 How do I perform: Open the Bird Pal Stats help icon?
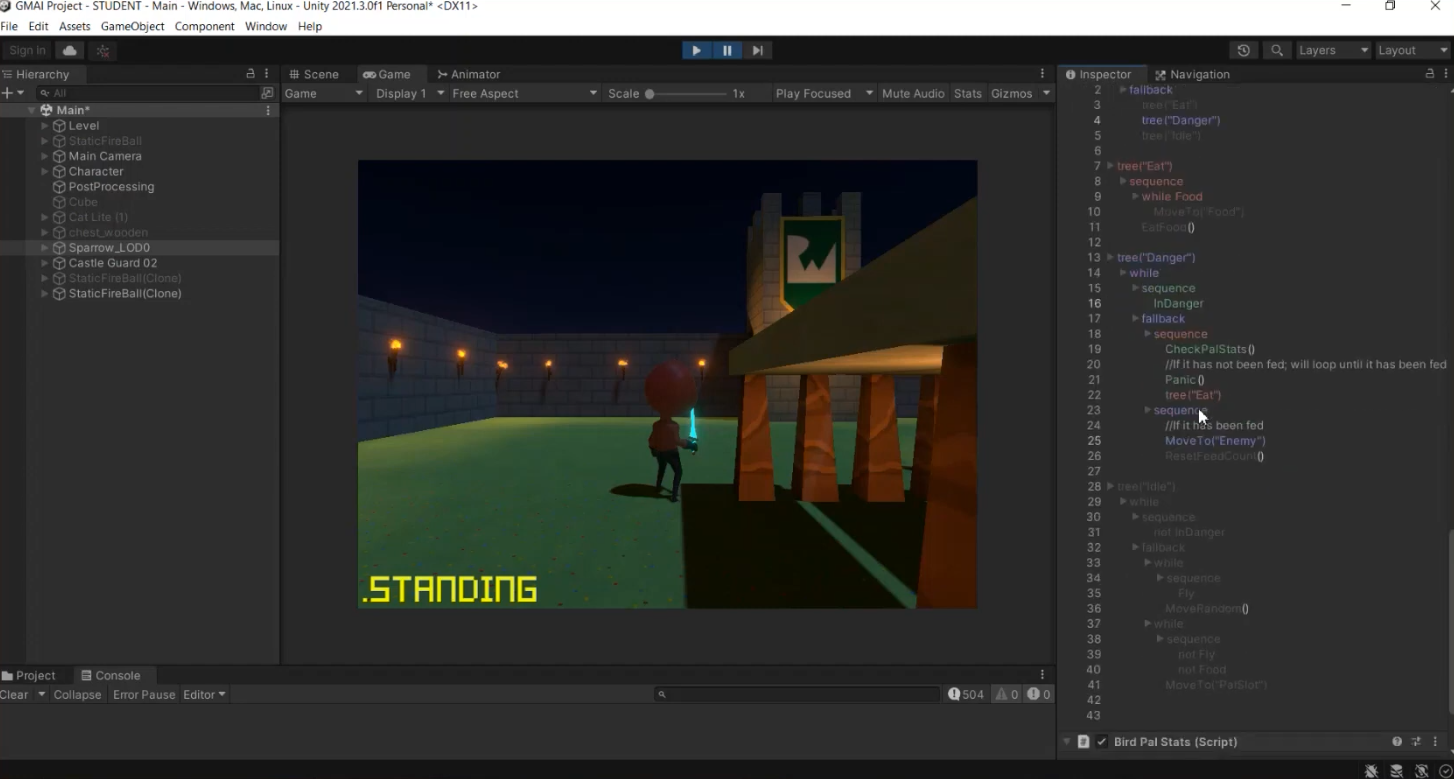click(1397, 742)
